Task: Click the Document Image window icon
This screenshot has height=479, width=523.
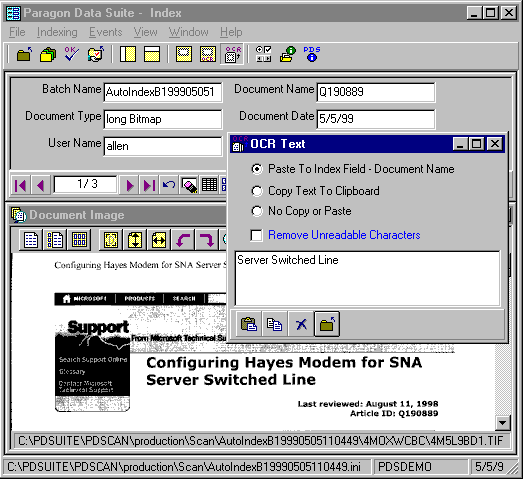Action: (19, 215)
